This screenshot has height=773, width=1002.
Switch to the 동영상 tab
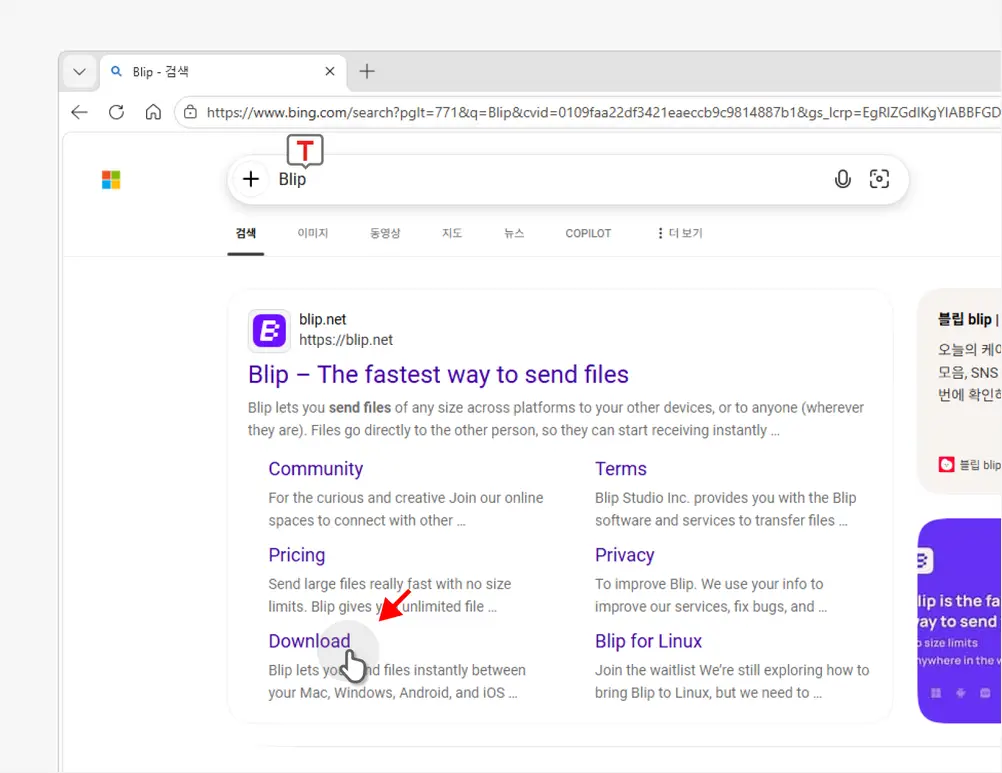point(384,233)
